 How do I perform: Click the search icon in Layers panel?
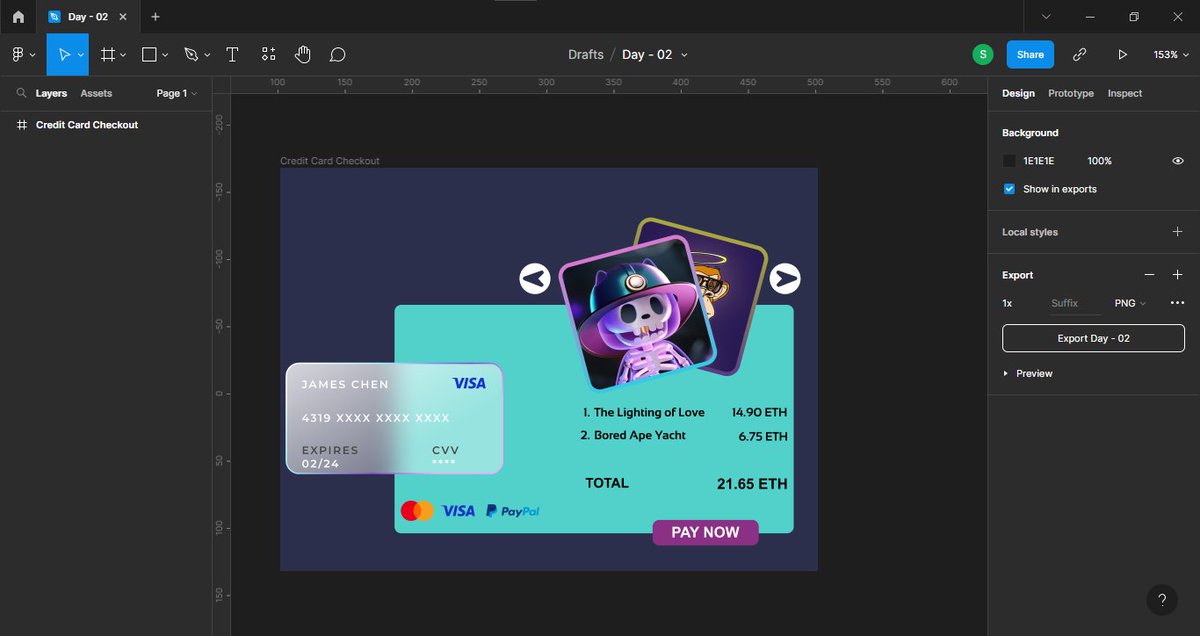pyautogui.click(x=21, y=93)
